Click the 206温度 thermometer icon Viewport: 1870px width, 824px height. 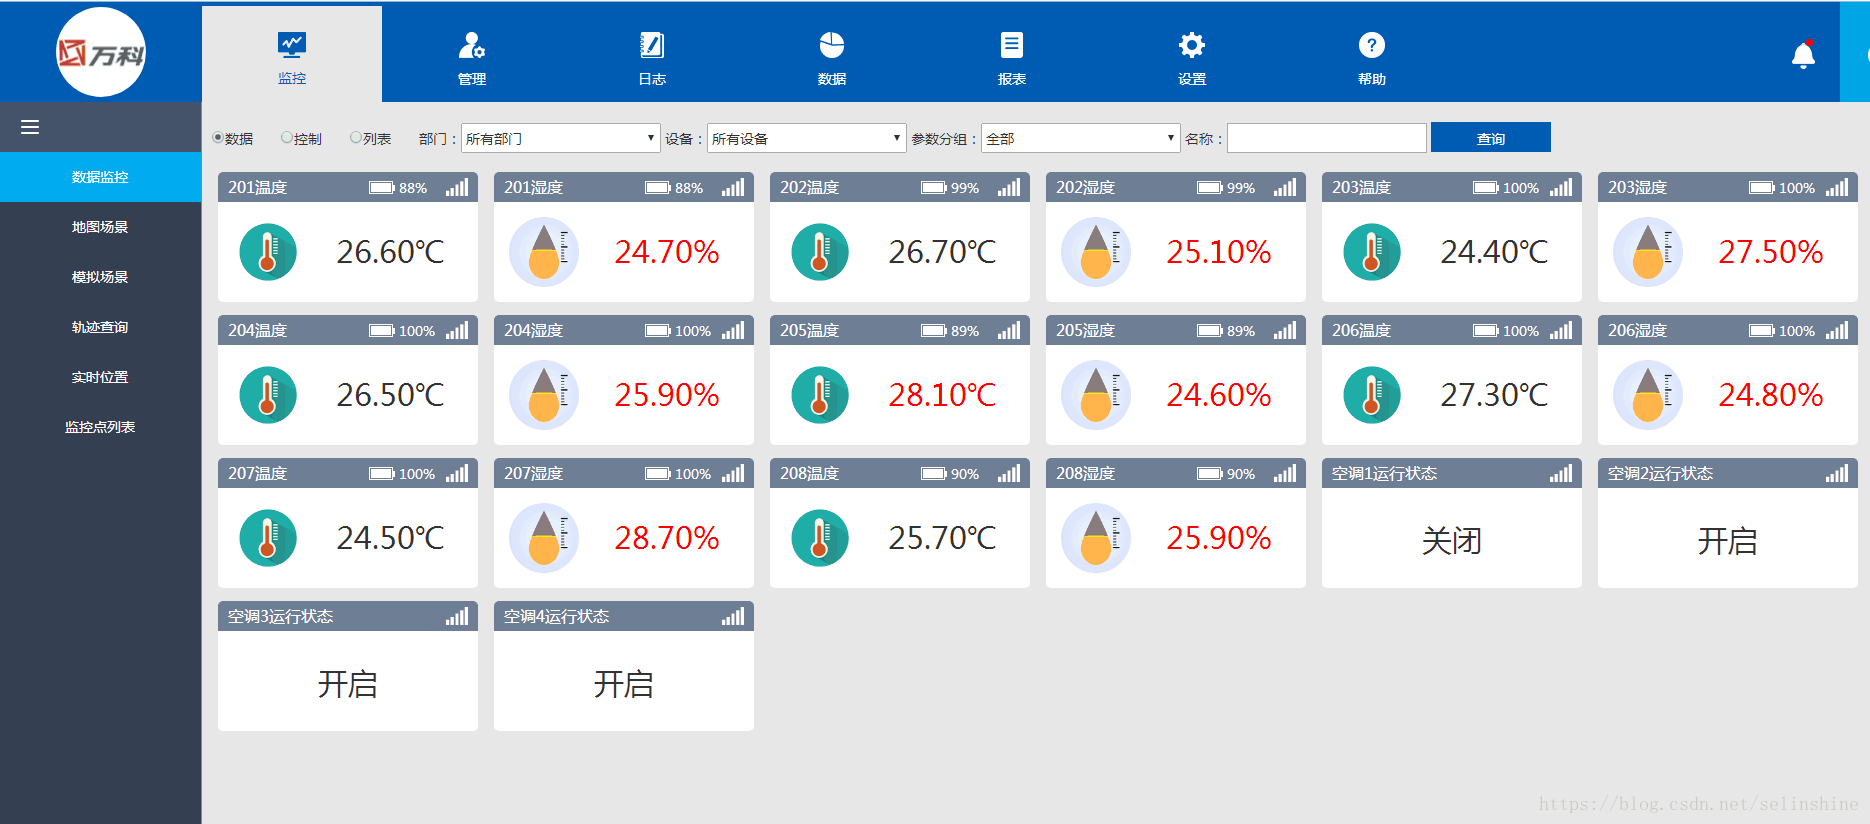(x=1372, y=395)
